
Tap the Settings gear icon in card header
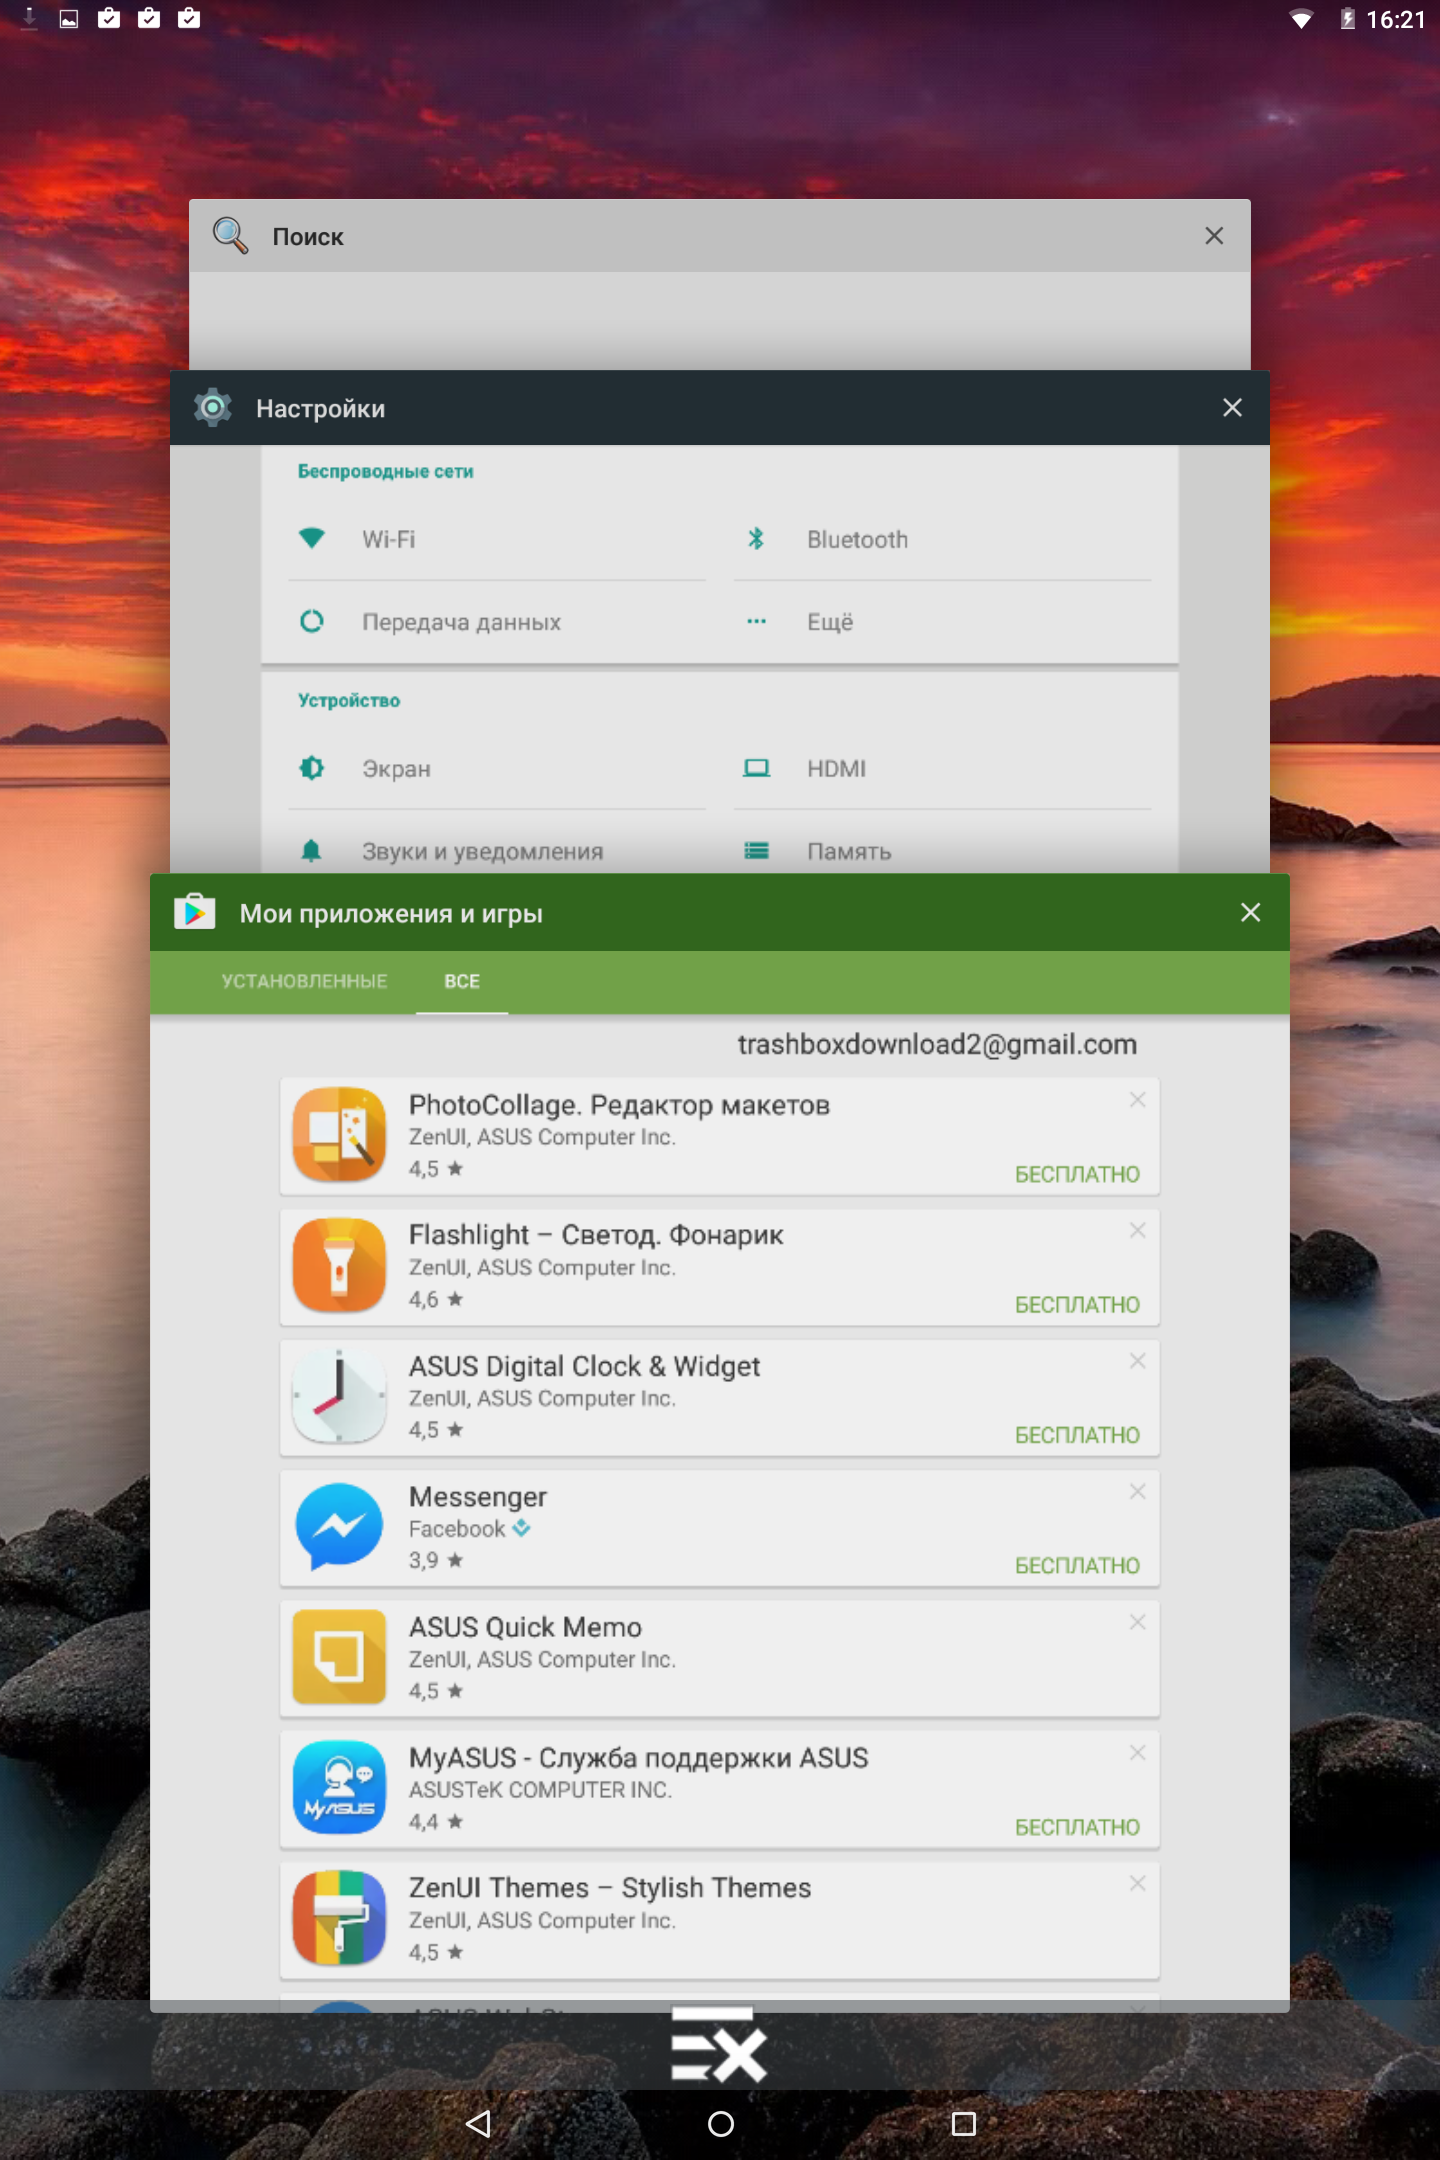coord(213,408)
